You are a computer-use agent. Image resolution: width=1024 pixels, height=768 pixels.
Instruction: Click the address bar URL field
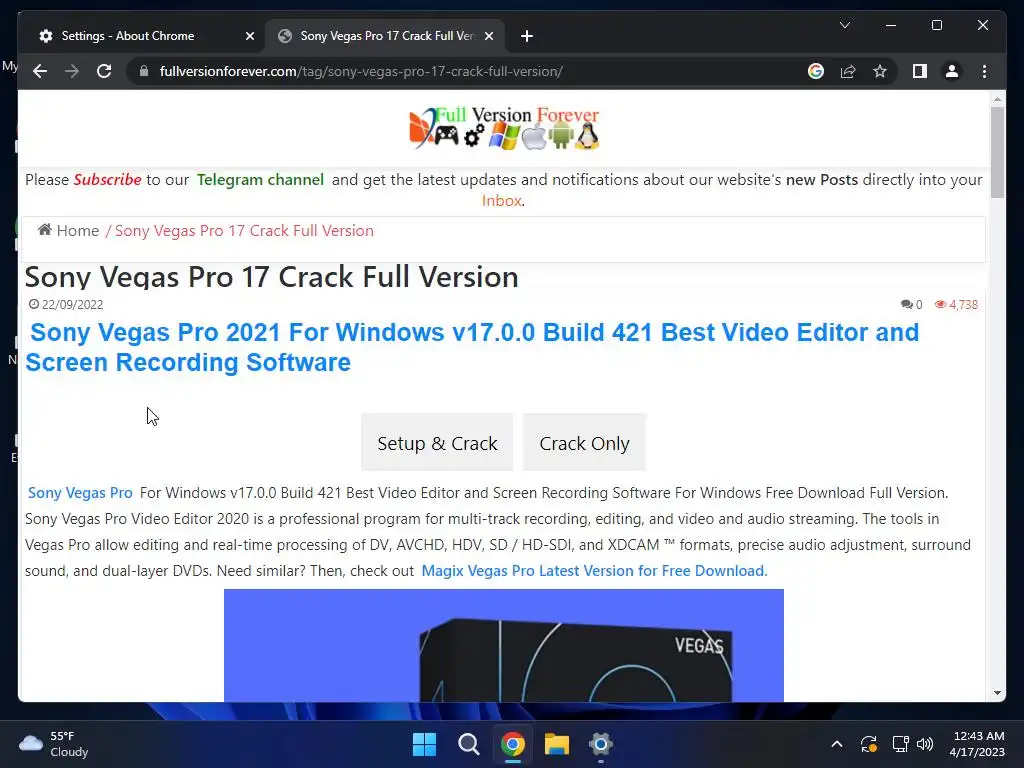coord(361,71)
